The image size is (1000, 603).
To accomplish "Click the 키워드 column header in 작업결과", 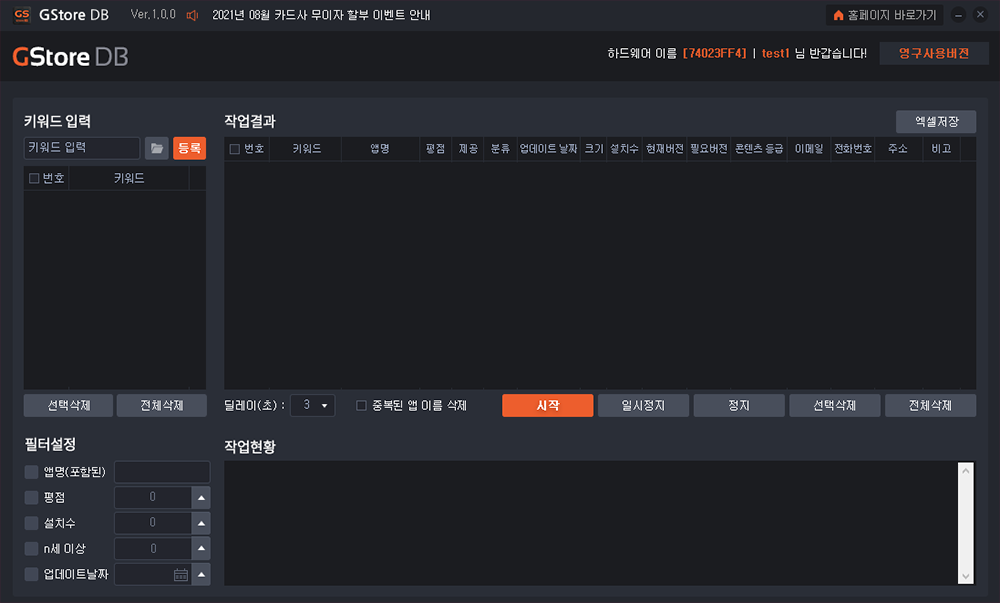I will pyautogui.click(x=306, y=149).
